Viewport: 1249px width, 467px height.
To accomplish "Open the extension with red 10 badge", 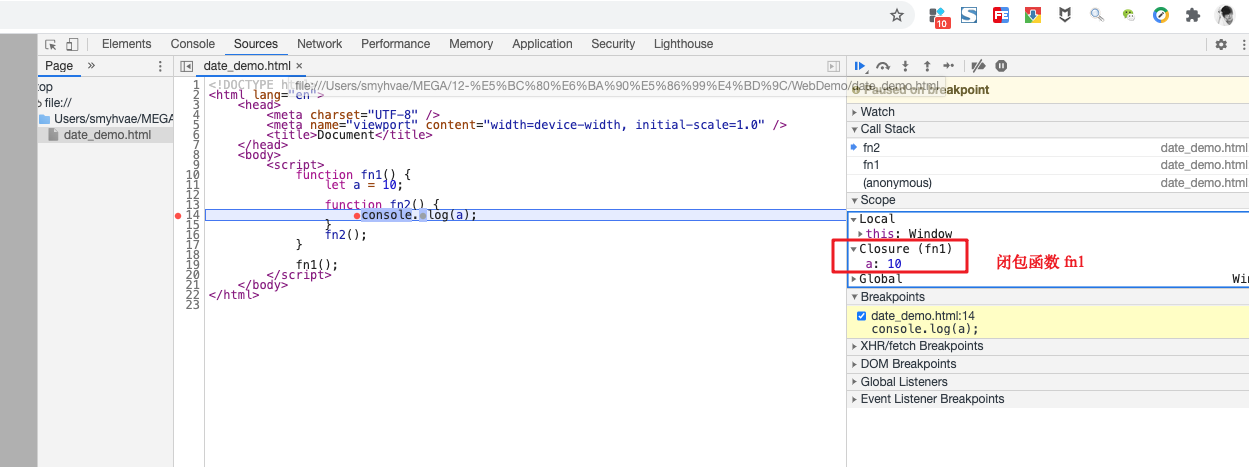I will click(x=938, y=16).
